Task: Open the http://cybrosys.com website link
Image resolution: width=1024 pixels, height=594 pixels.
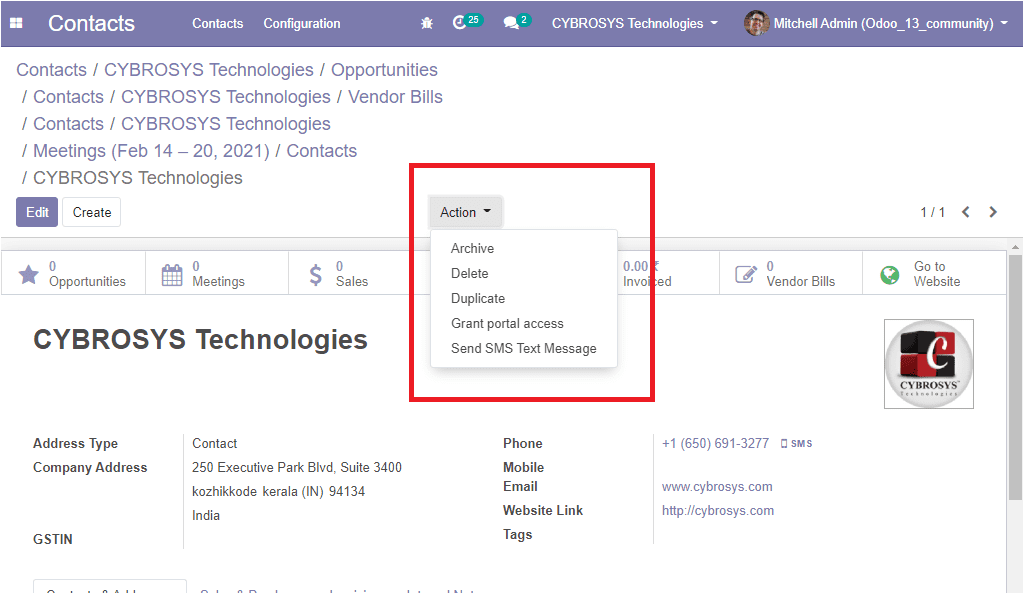Action: (x=718, y=511)
